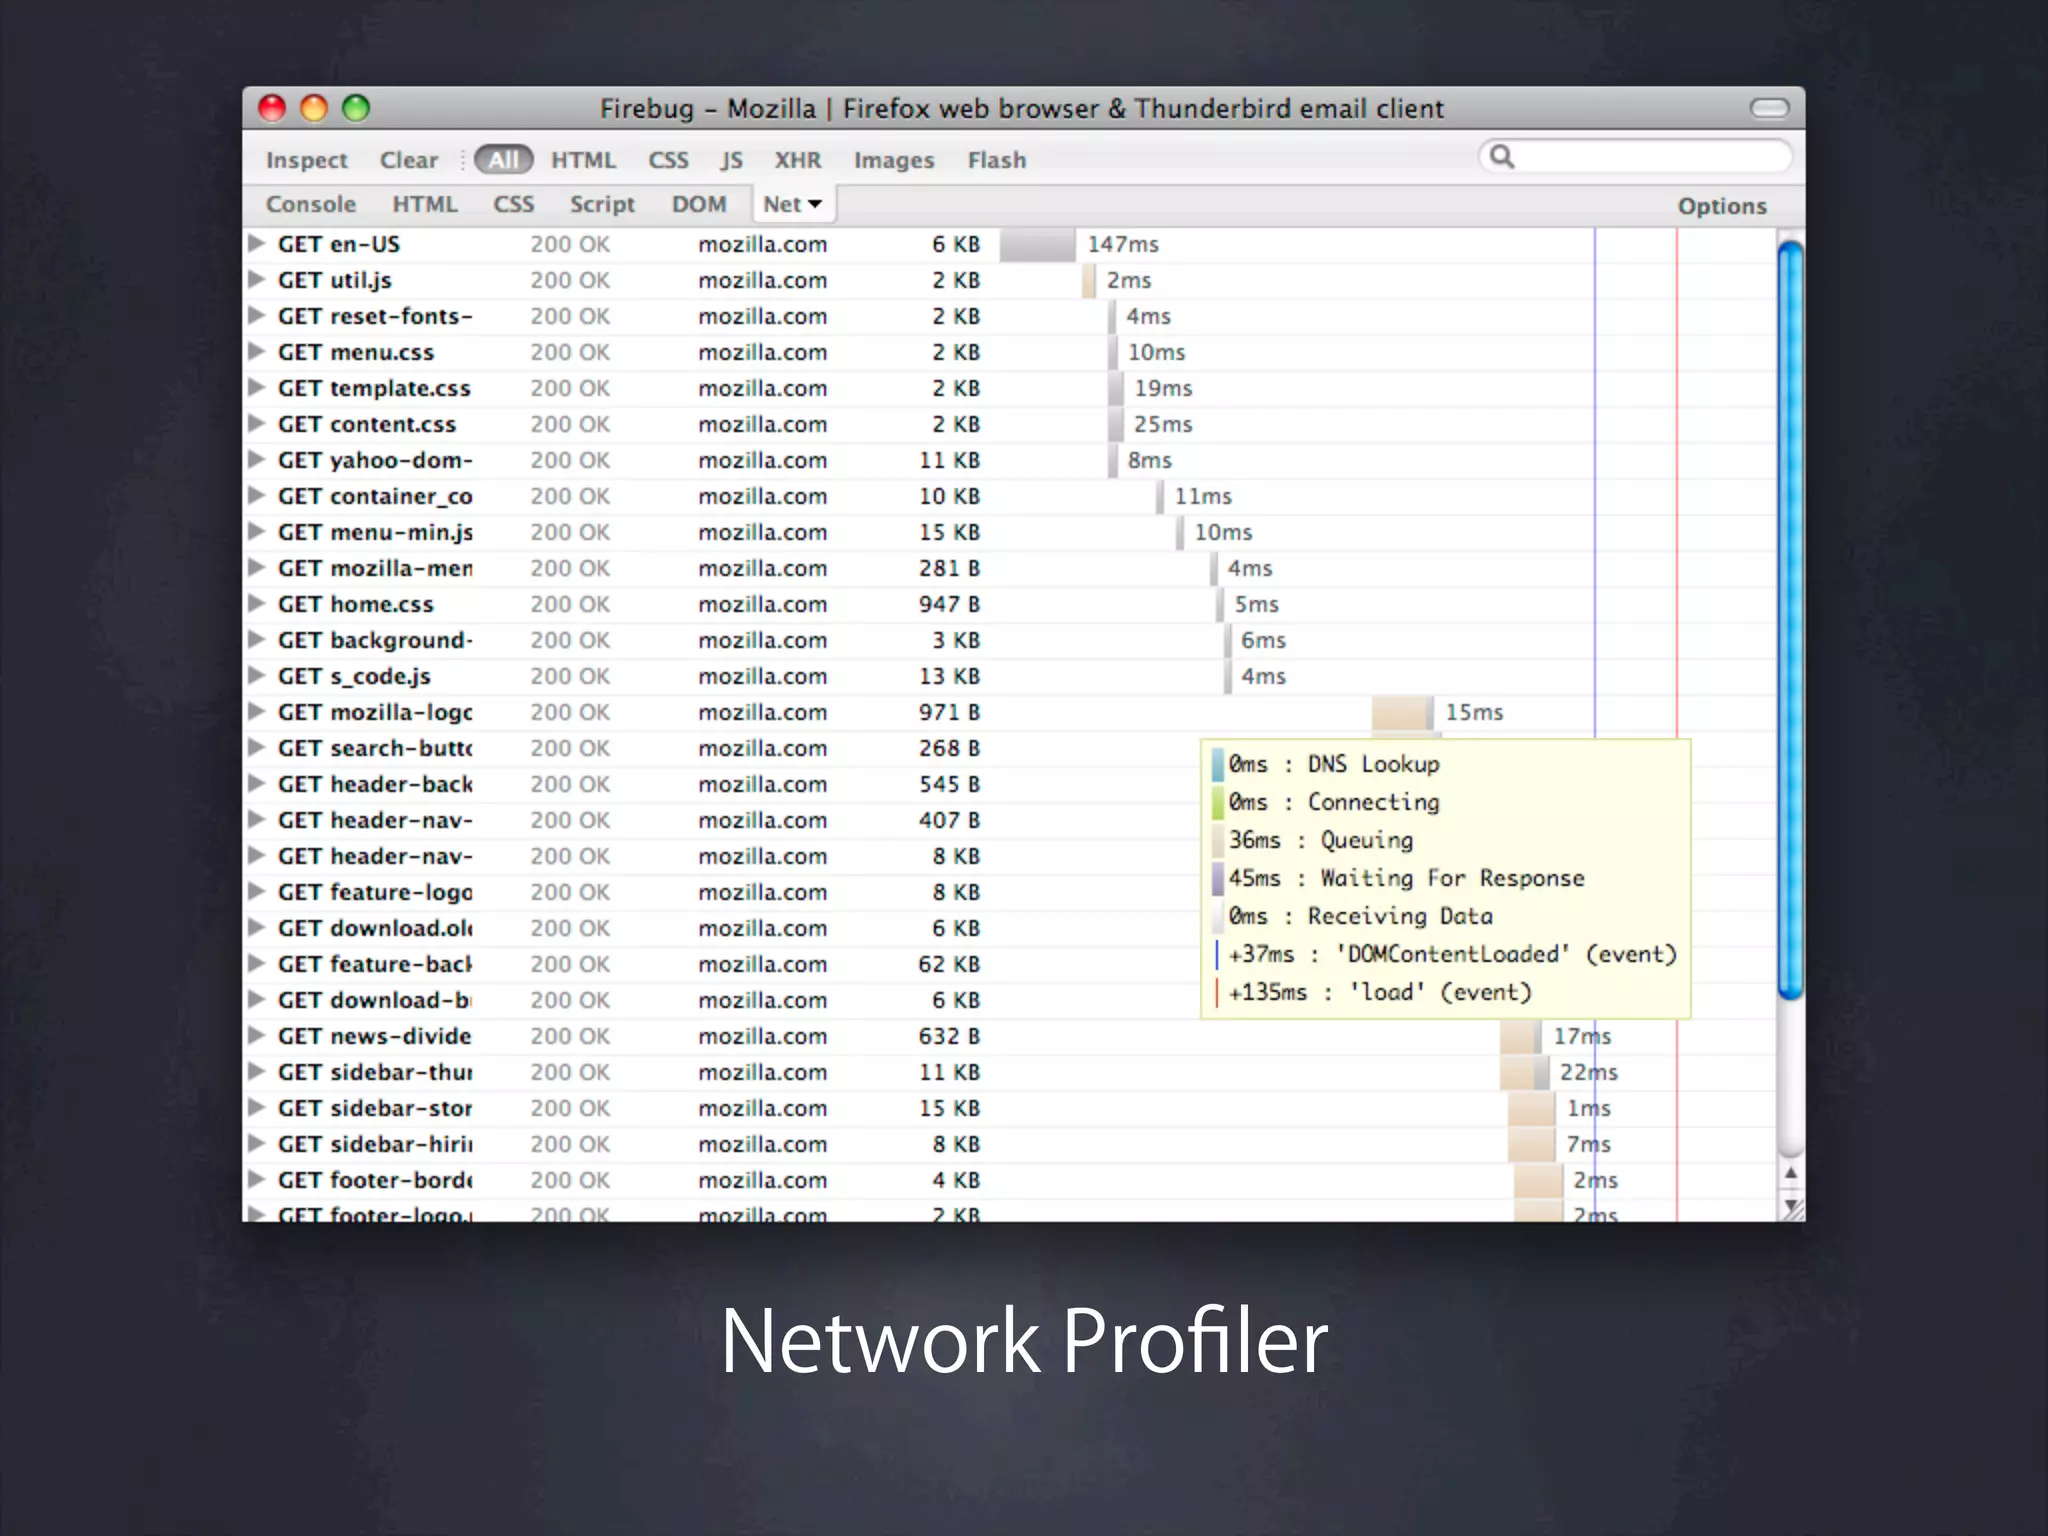Expand the GET content.css request
The height and width of the screenshot is (1536, 2048).
[x=257, y=423]
